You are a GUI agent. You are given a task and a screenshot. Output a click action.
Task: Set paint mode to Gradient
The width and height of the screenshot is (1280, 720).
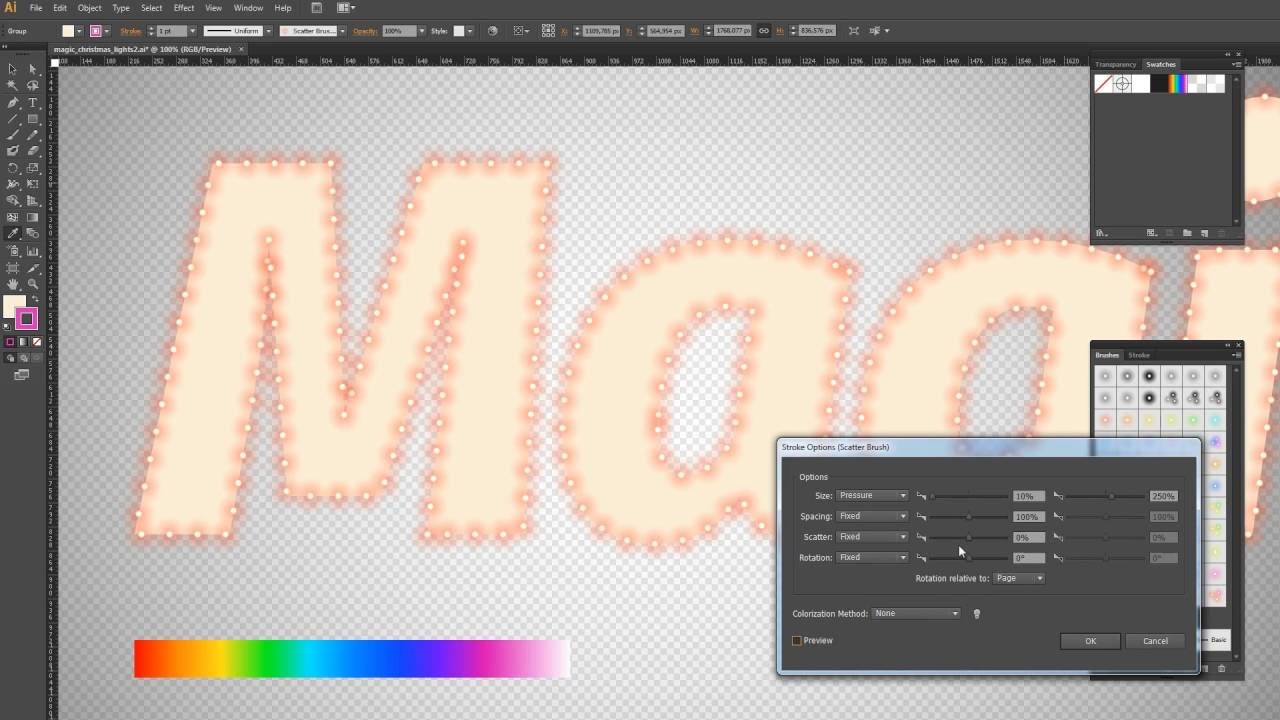click(23, 341)
